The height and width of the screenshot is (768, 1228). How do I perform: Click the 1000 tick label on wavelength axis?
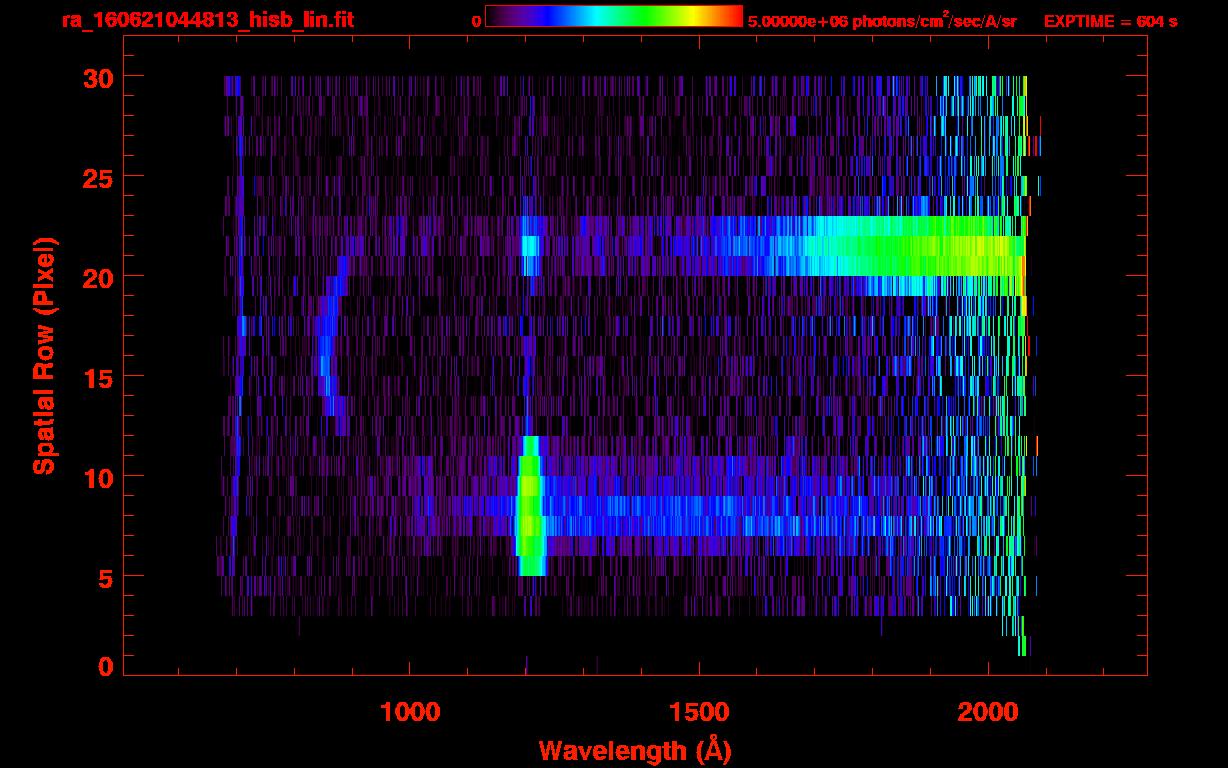tap(410, 711)
